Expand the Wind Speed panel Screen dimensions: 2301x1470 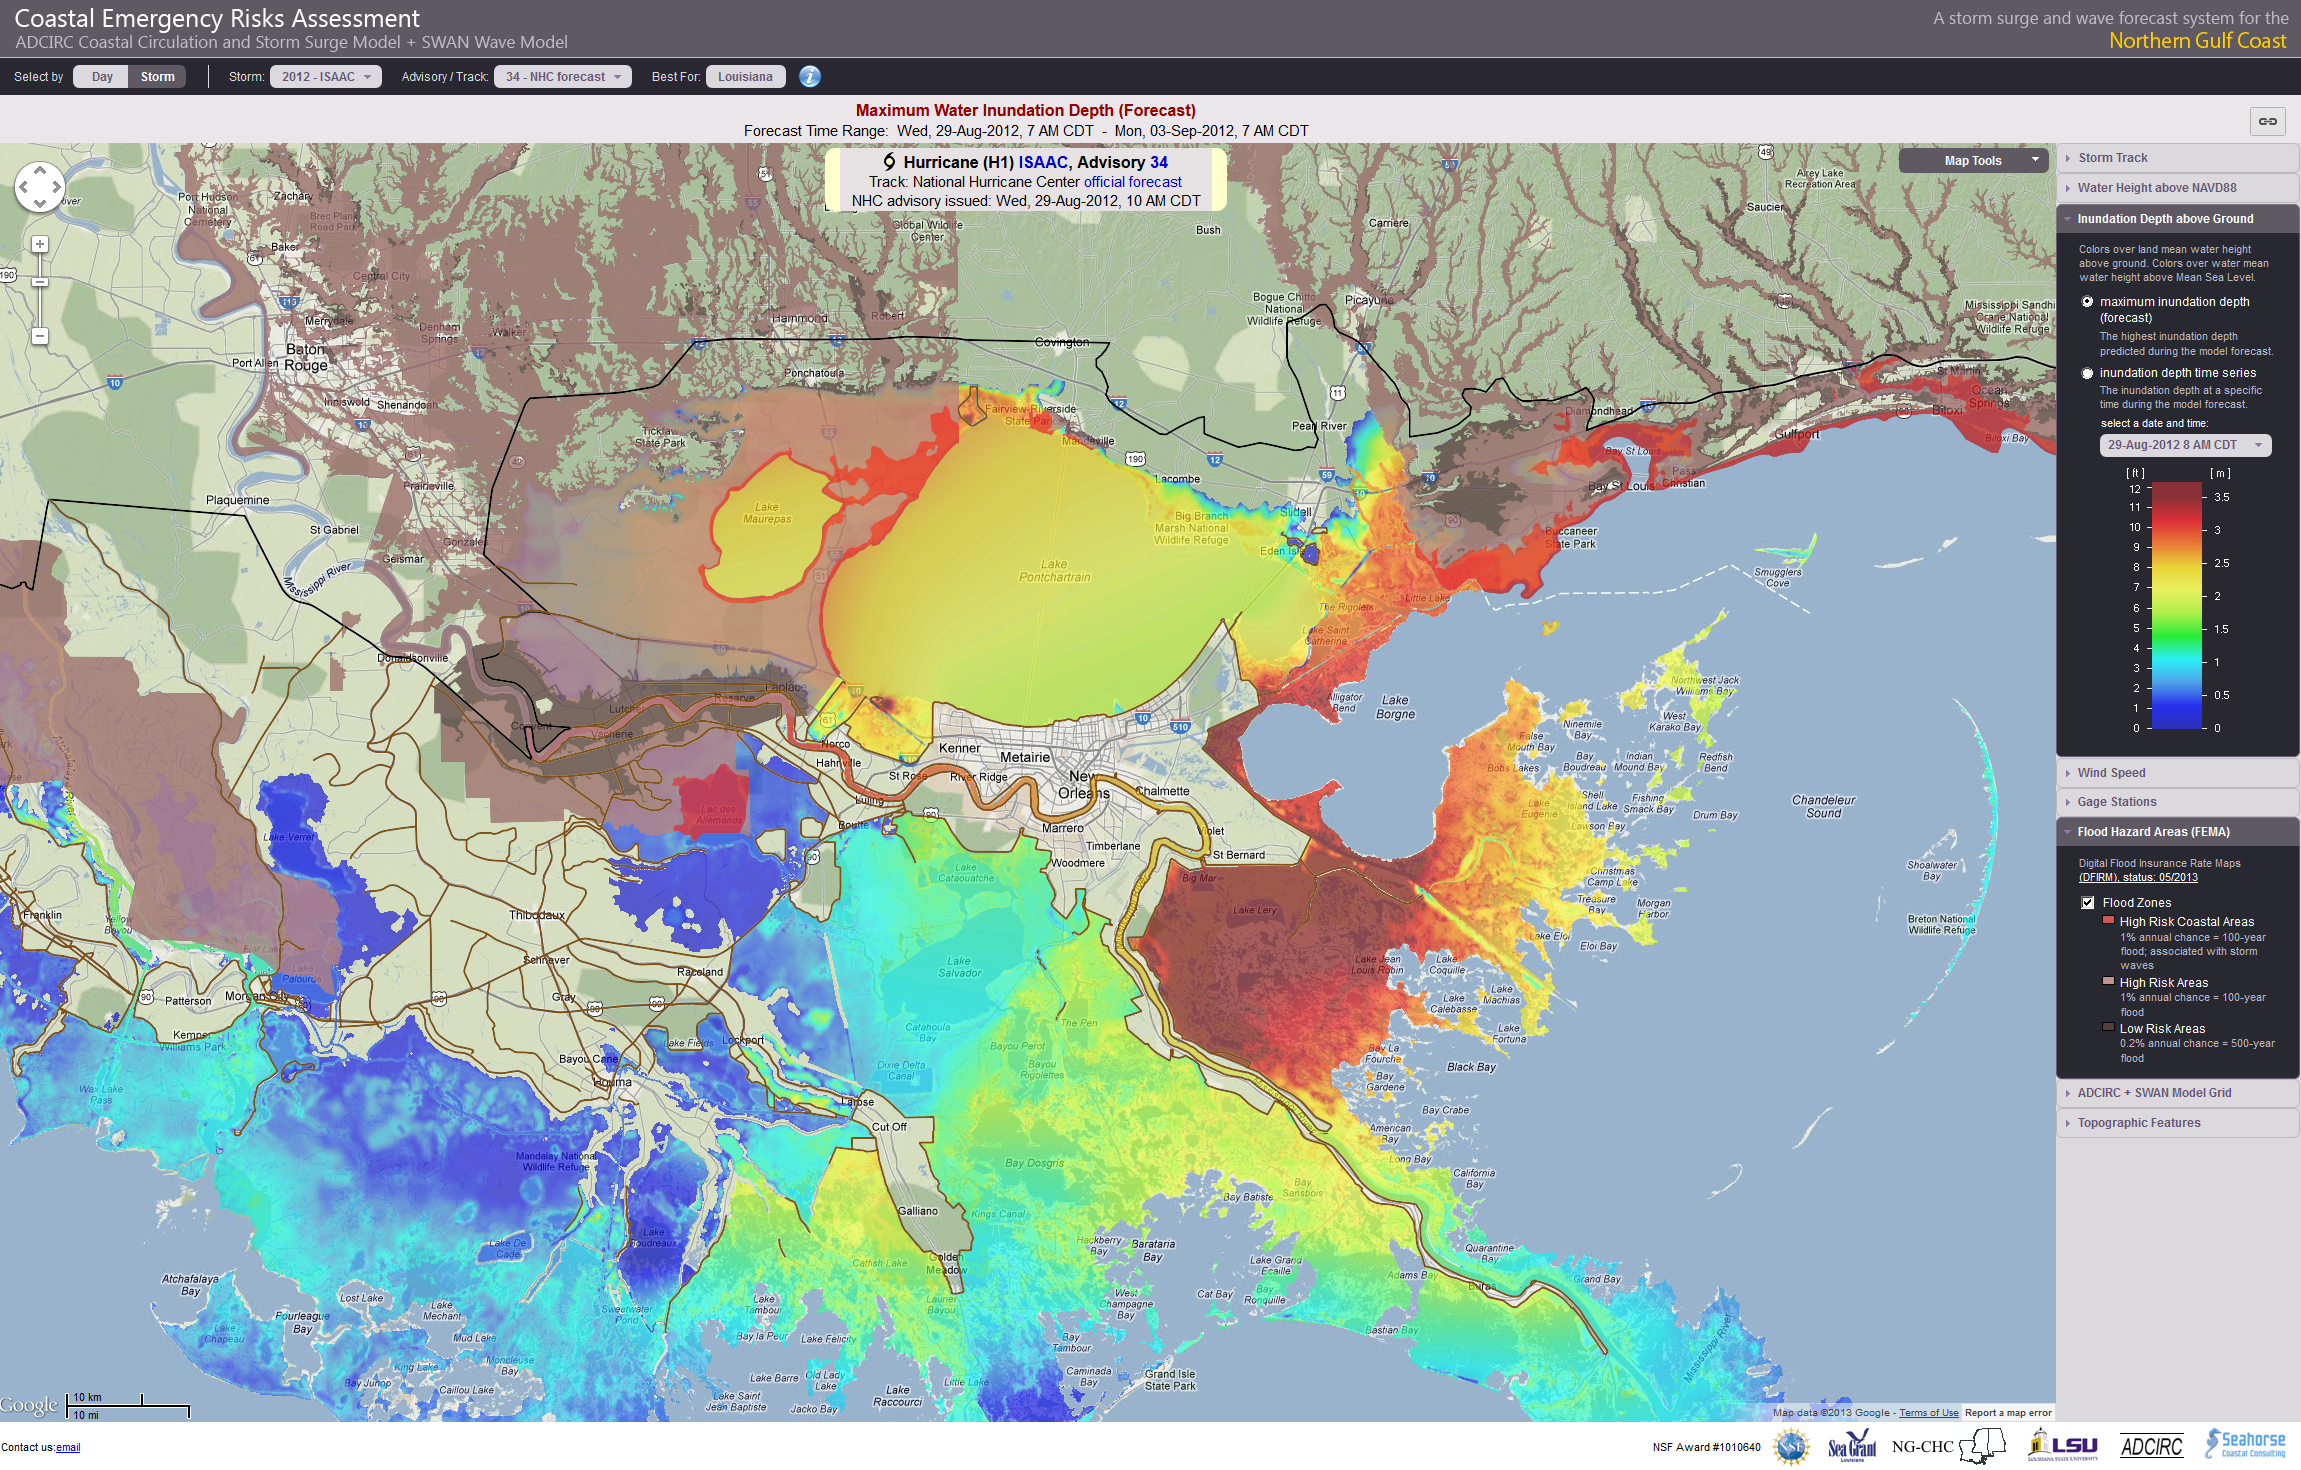pos(2111,772)
